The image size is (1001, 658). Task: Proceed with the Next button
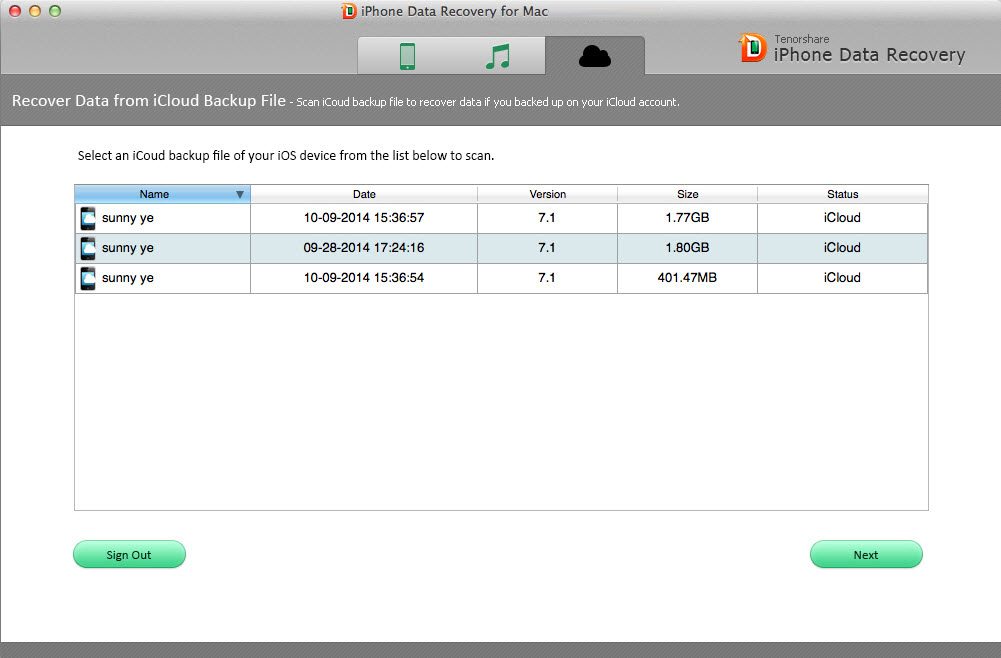pyautogui.click(x=866, y=555)
